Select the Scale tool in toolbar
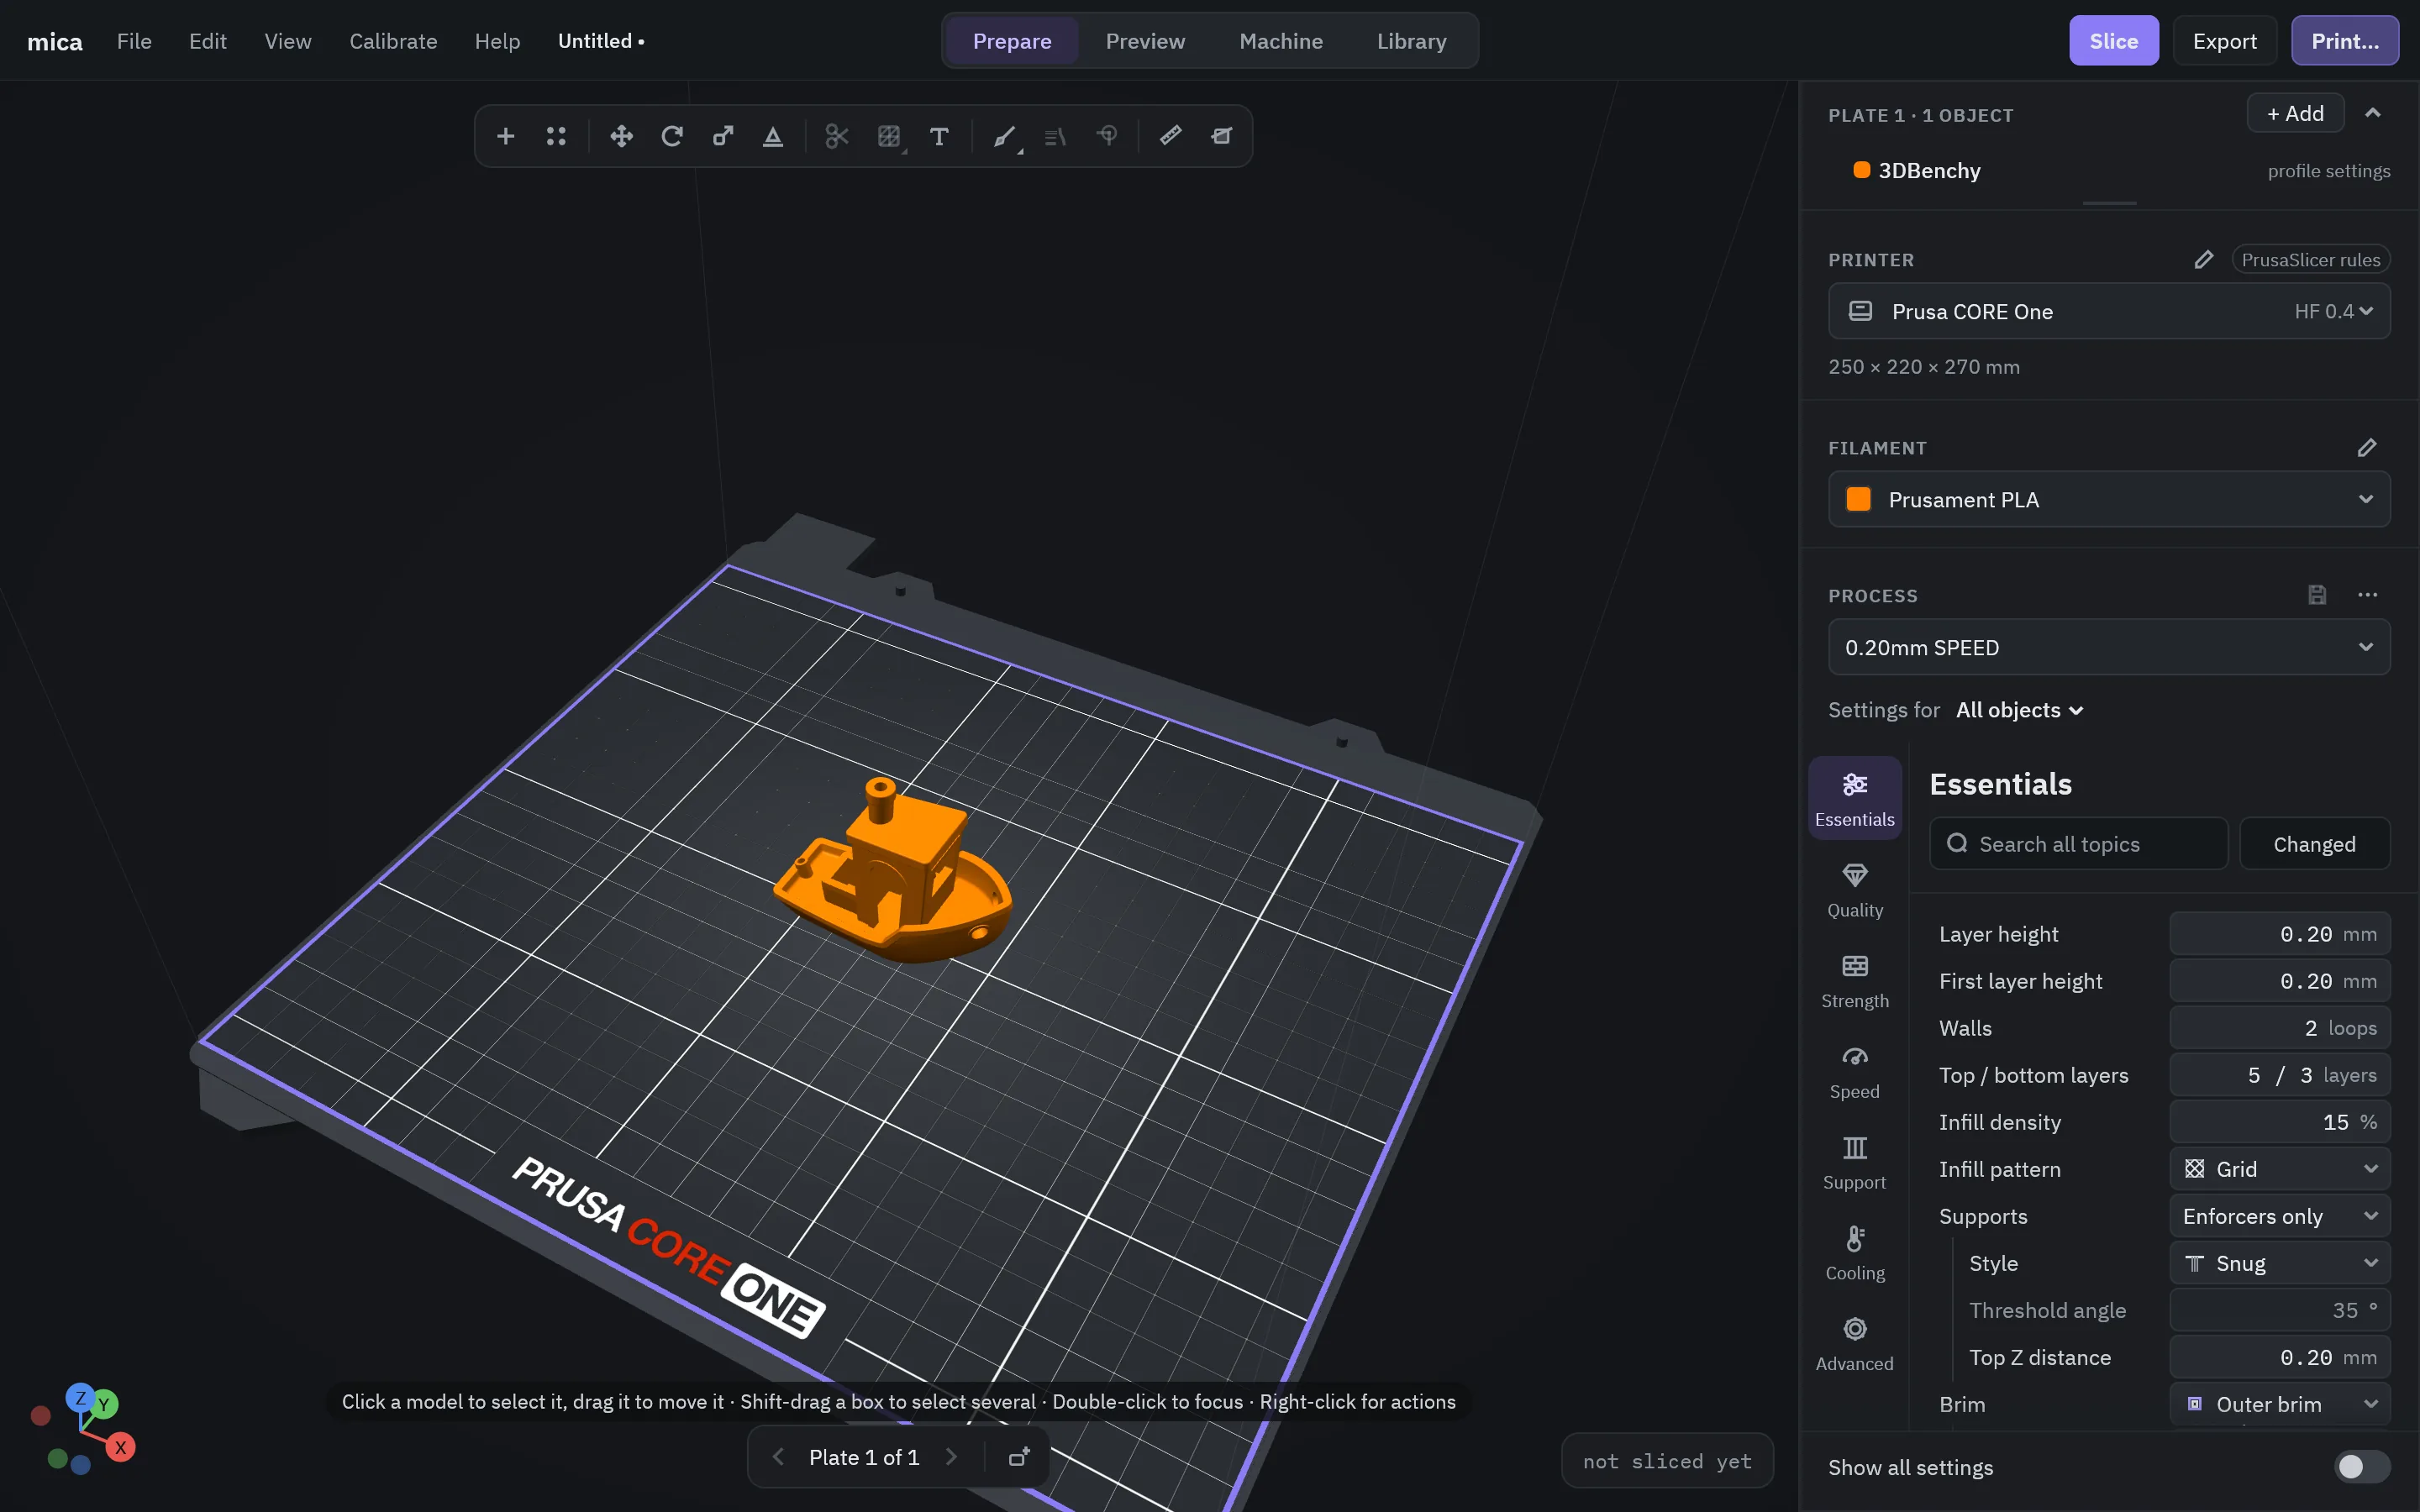The width and height of the screenshot is (2420, 1512). [722, 136]
